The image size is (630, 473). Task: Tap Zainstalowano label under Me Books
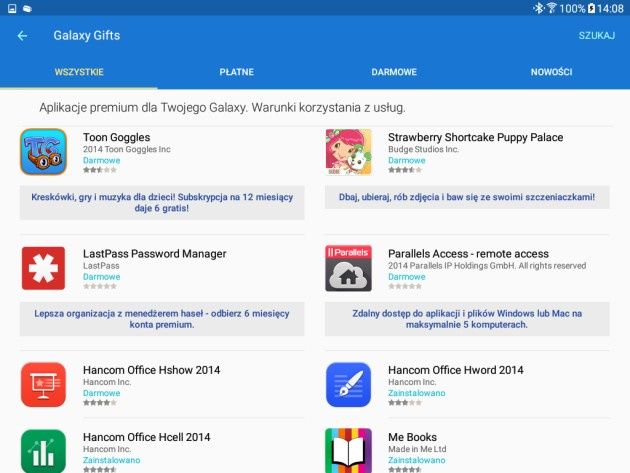tap(417, 460)
